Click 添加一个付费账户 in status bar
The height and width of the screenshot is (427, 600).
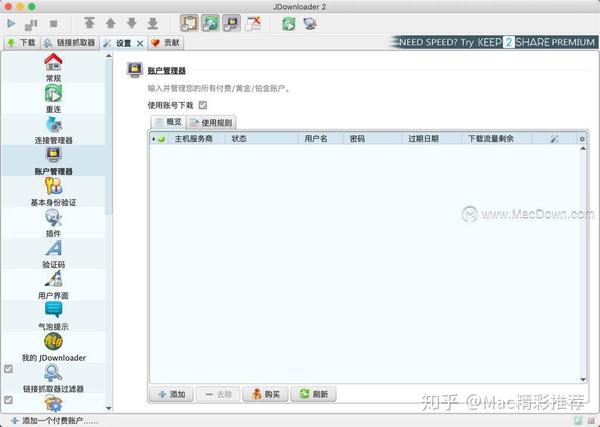pos(54,421)
